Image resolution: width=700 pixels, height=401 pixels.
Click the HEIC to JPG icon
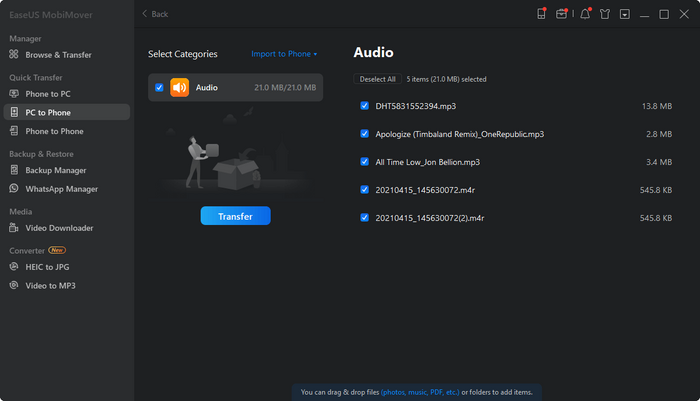click(14, 267)
